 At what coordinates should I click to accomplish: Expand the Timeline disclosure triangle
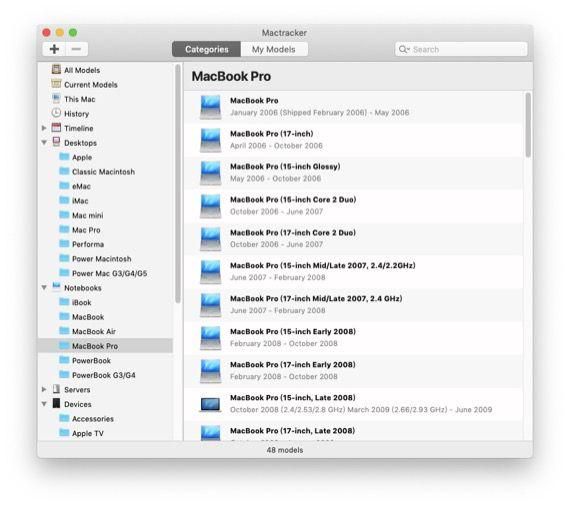44,128
